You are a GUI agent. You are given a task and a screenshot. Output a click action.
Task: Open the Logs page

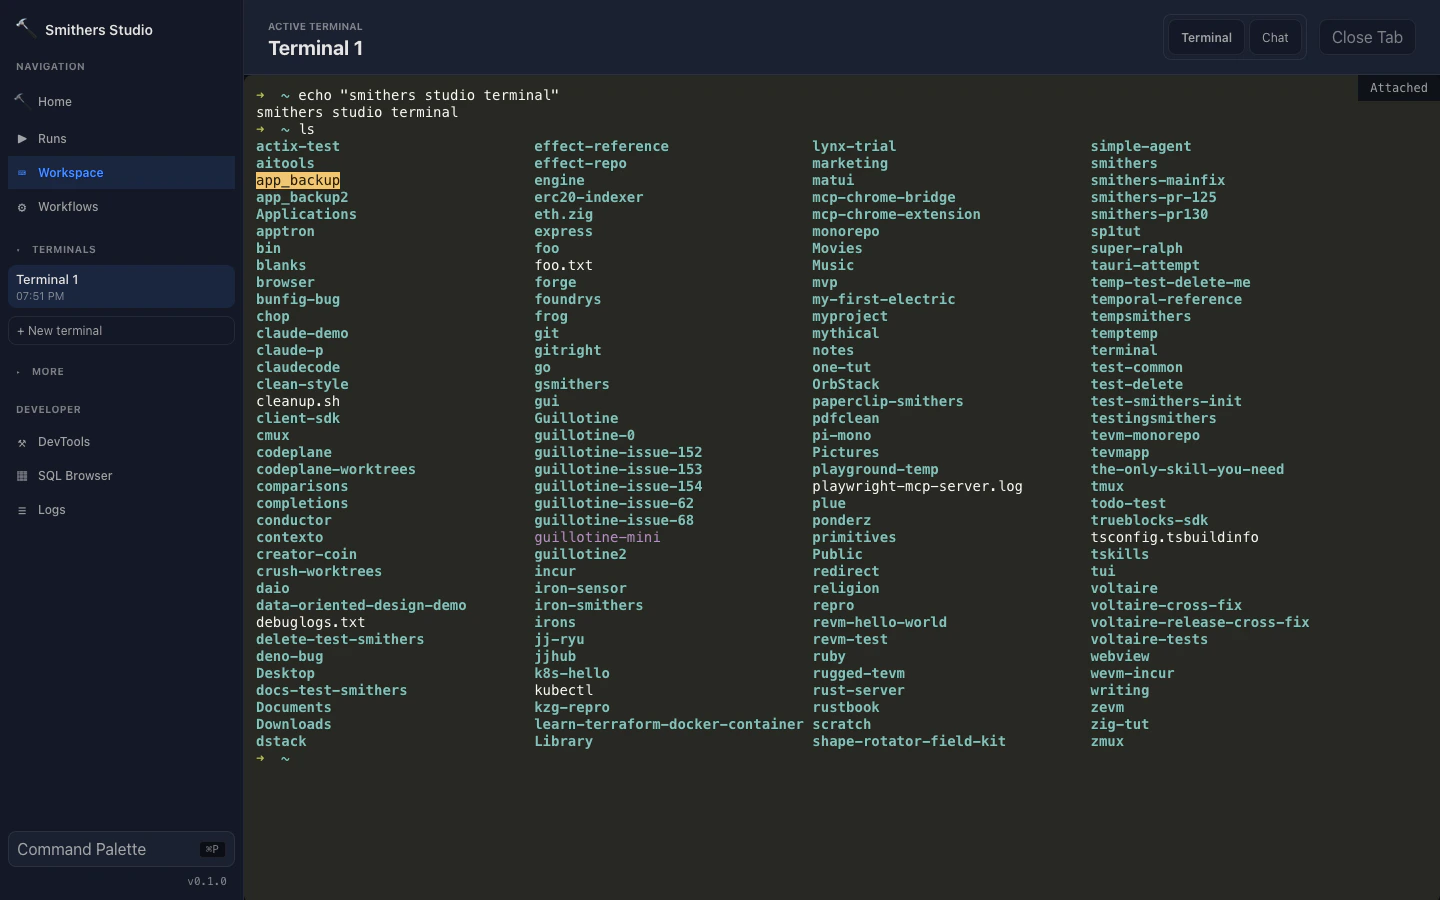pos(121,510)
